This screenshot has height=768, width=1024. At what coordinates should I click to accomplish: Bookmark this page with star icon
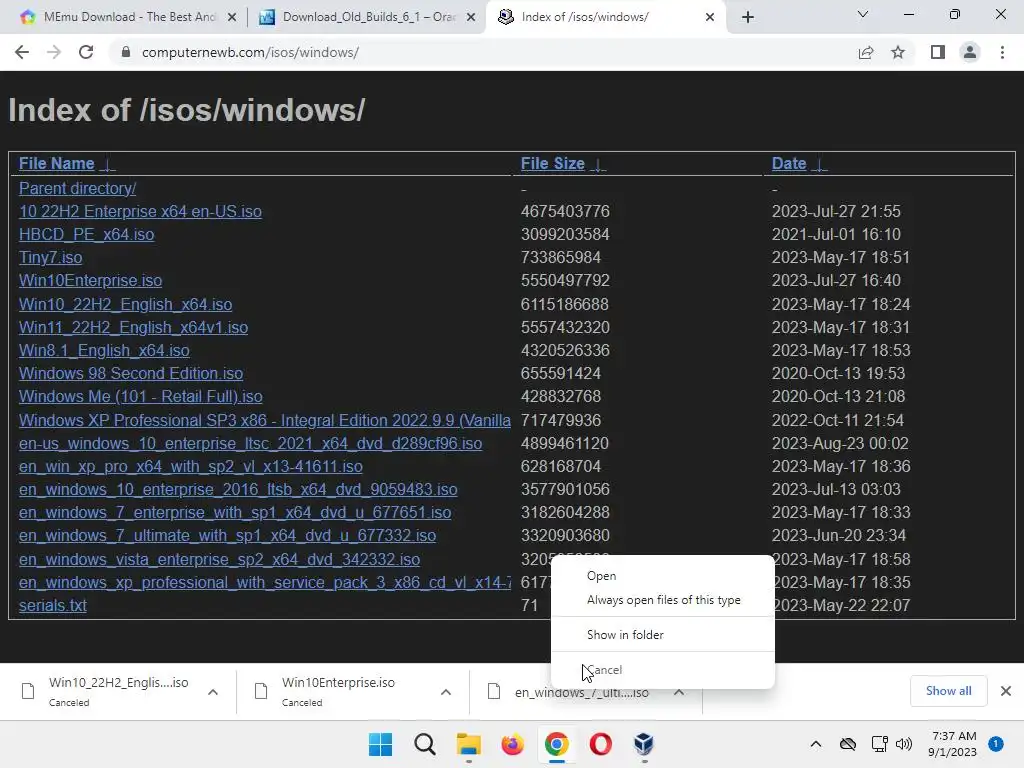tap(898, 52)
